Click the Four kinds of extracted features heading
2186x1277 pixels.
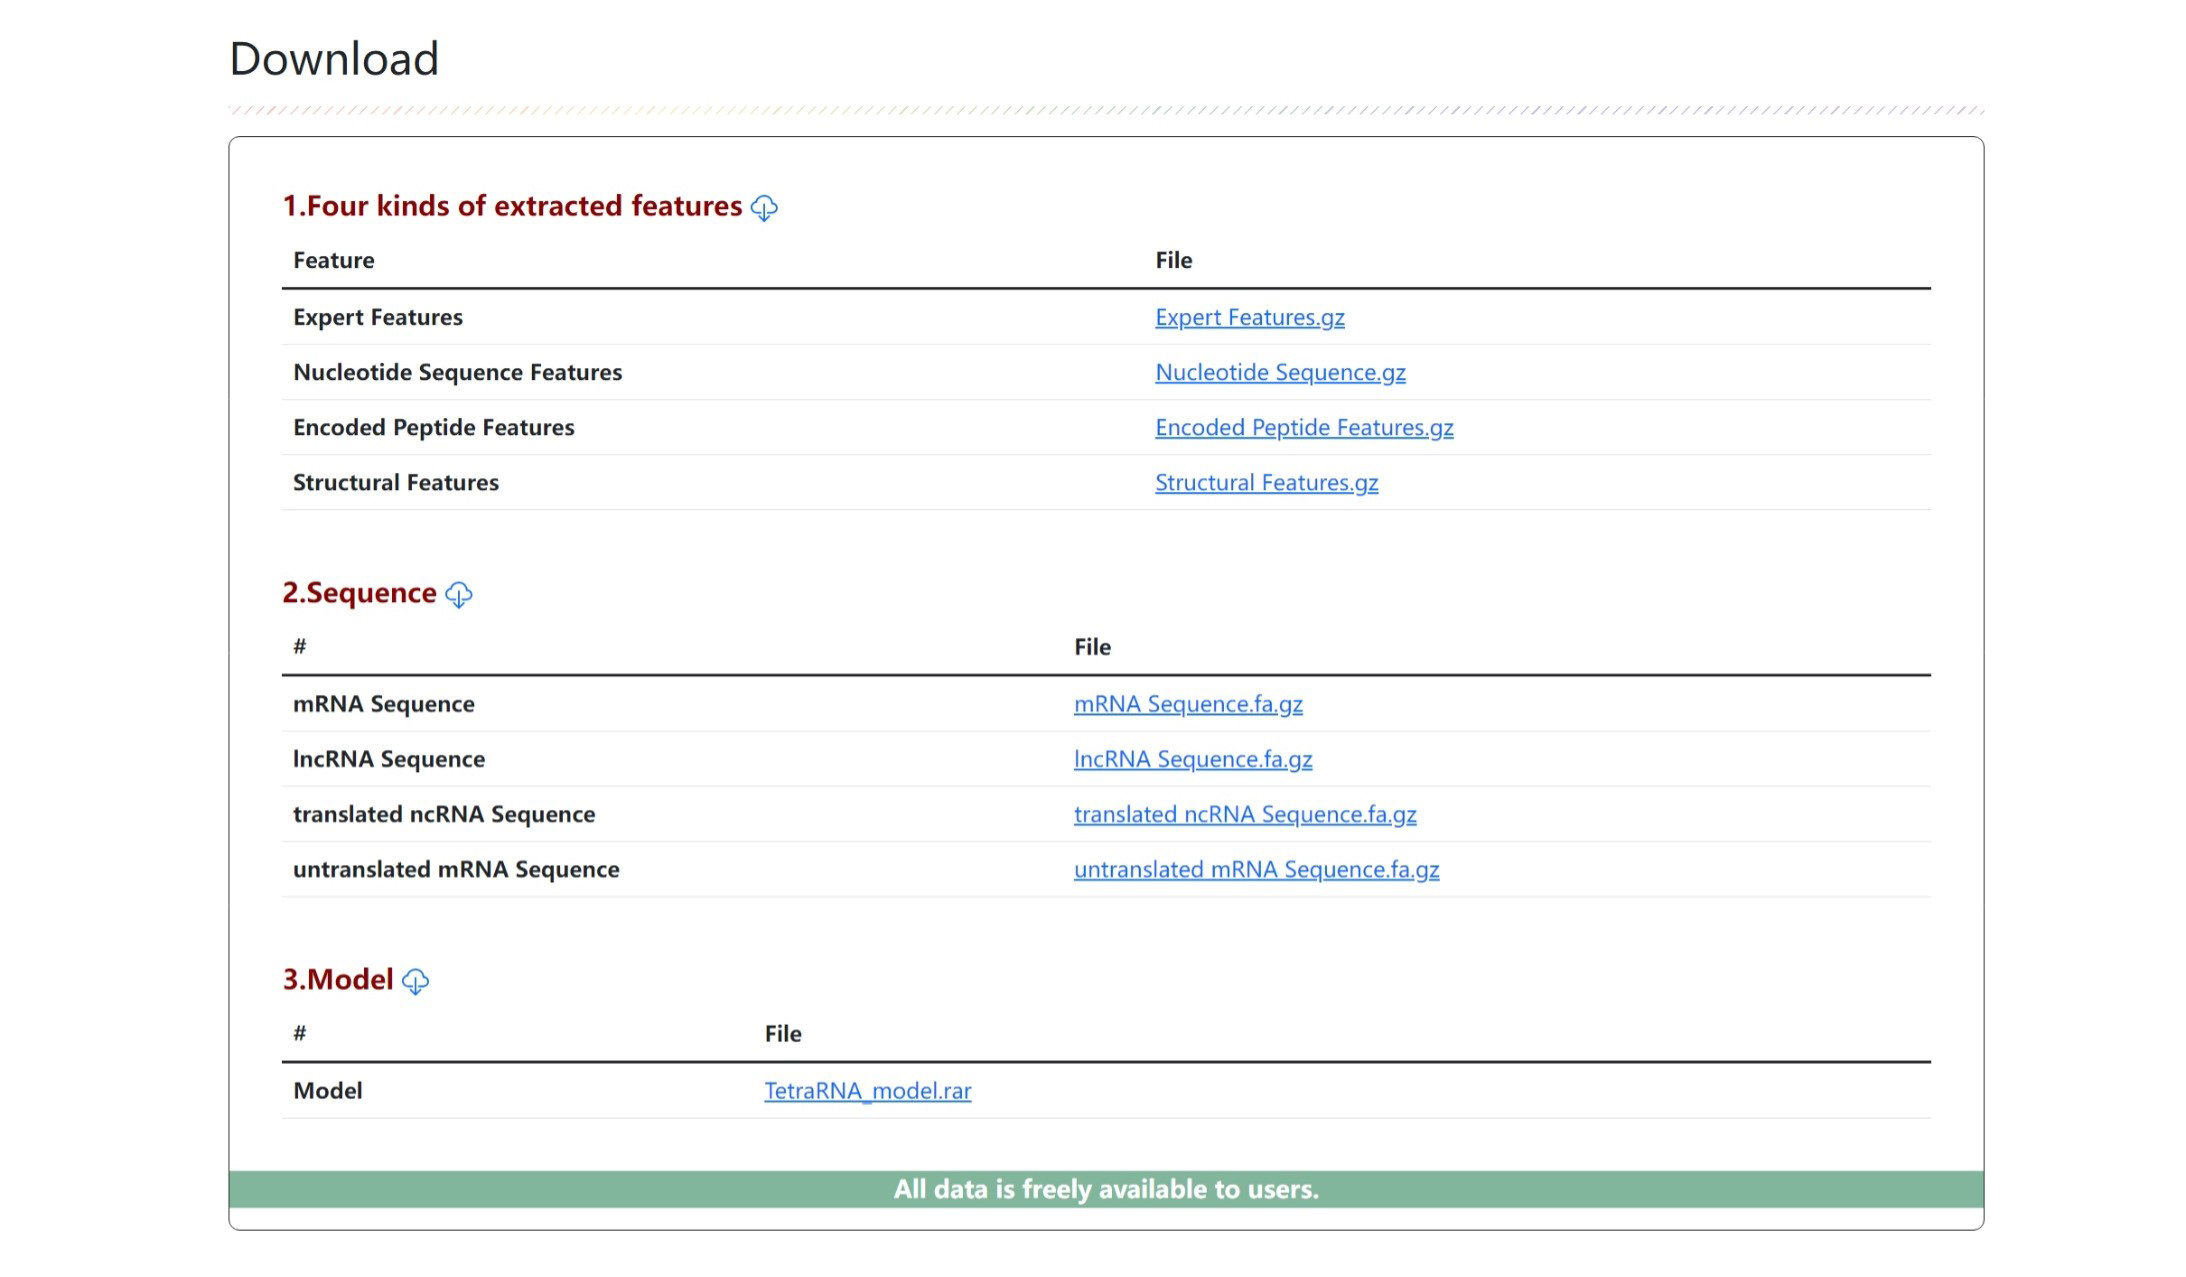[x=512, y=206]
